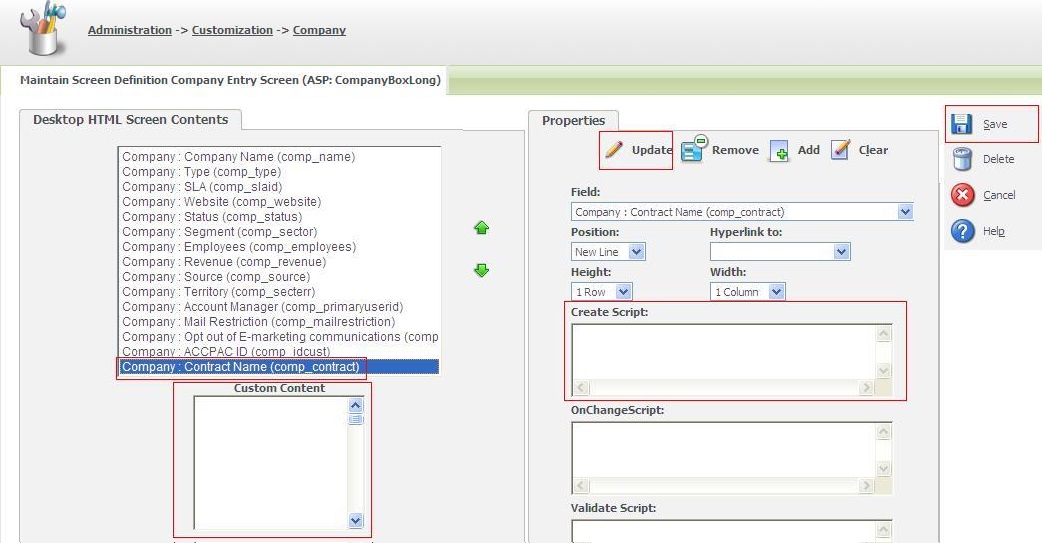Select Company : Type (comp_type) row

[279, 171]
